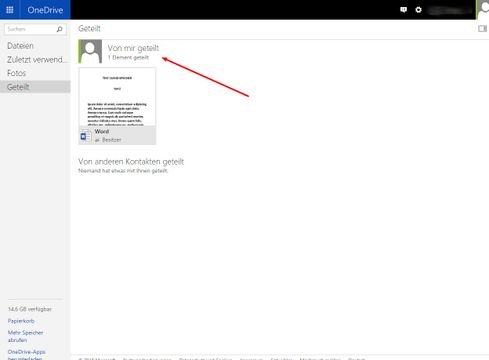Viewport: 489px width, 360px height.
Task: Click the Word file type icon
Action: 85,136
